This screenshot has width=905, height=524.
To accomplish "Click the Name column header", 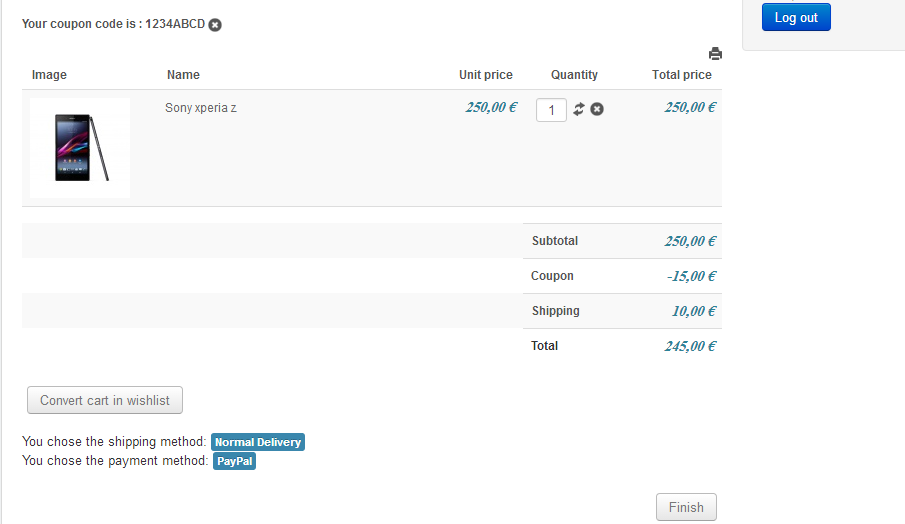I will click(183, 75).
